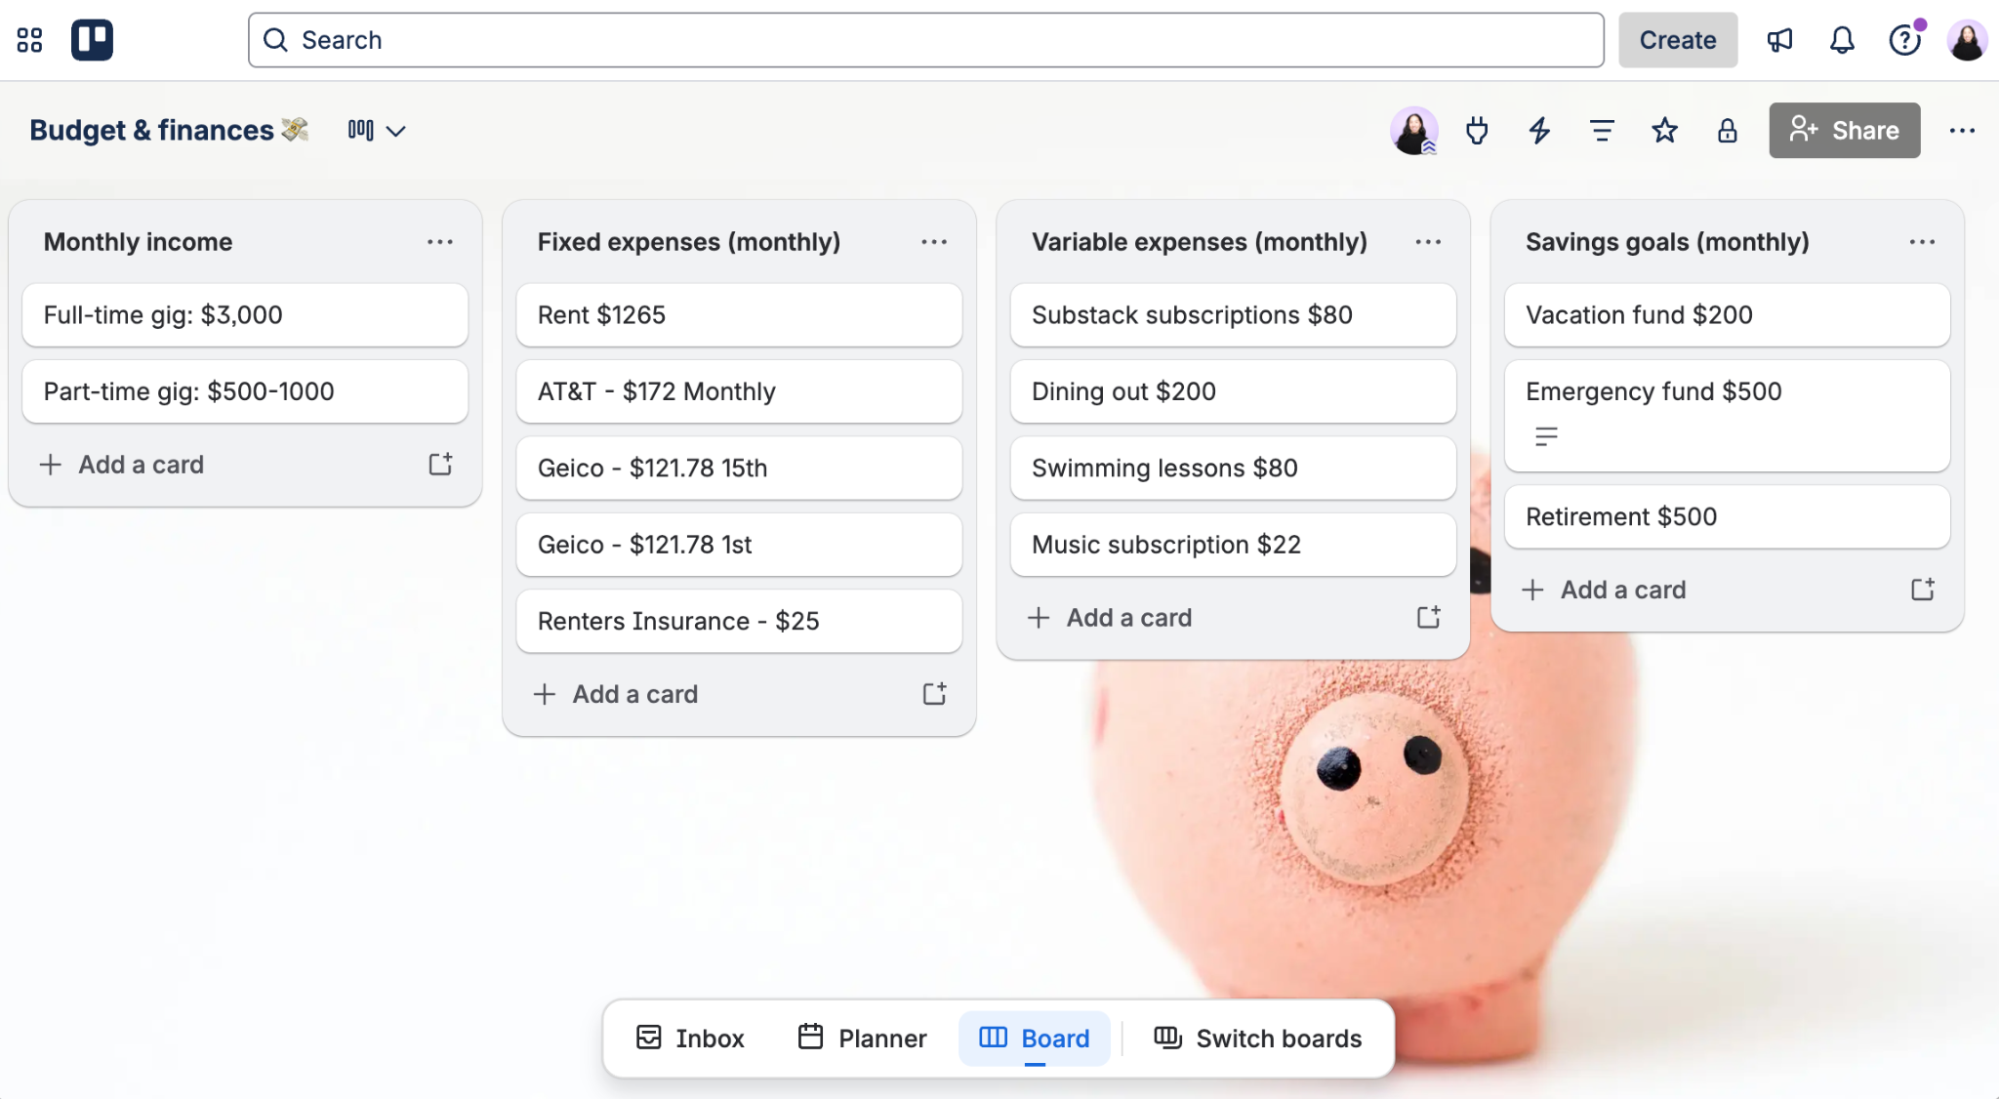This screenshot has height=1100, width=1999.
Task: Open board Automation lightning icon
Action: click(x=1539, y=130)
